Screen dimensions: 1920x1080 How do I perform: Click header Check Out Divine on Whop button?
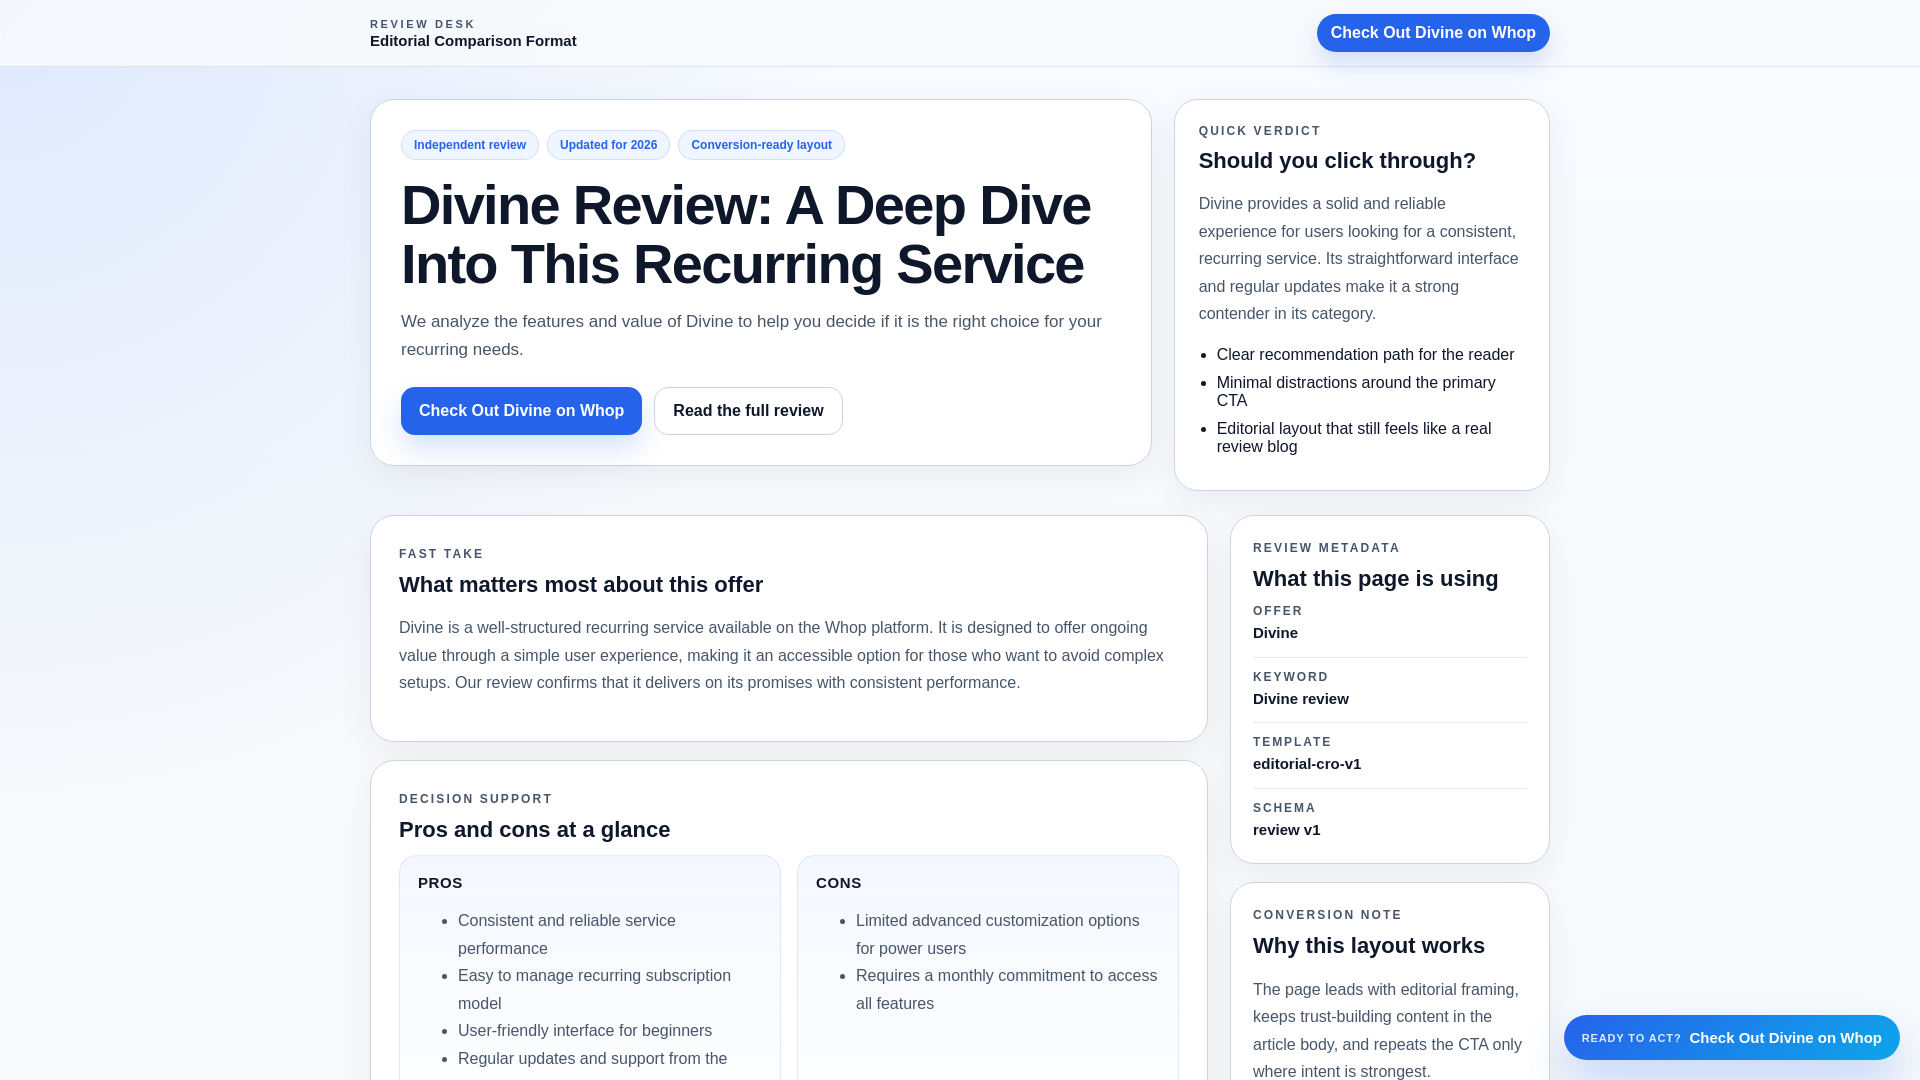pyautogui.click(x=1433, y=33)
